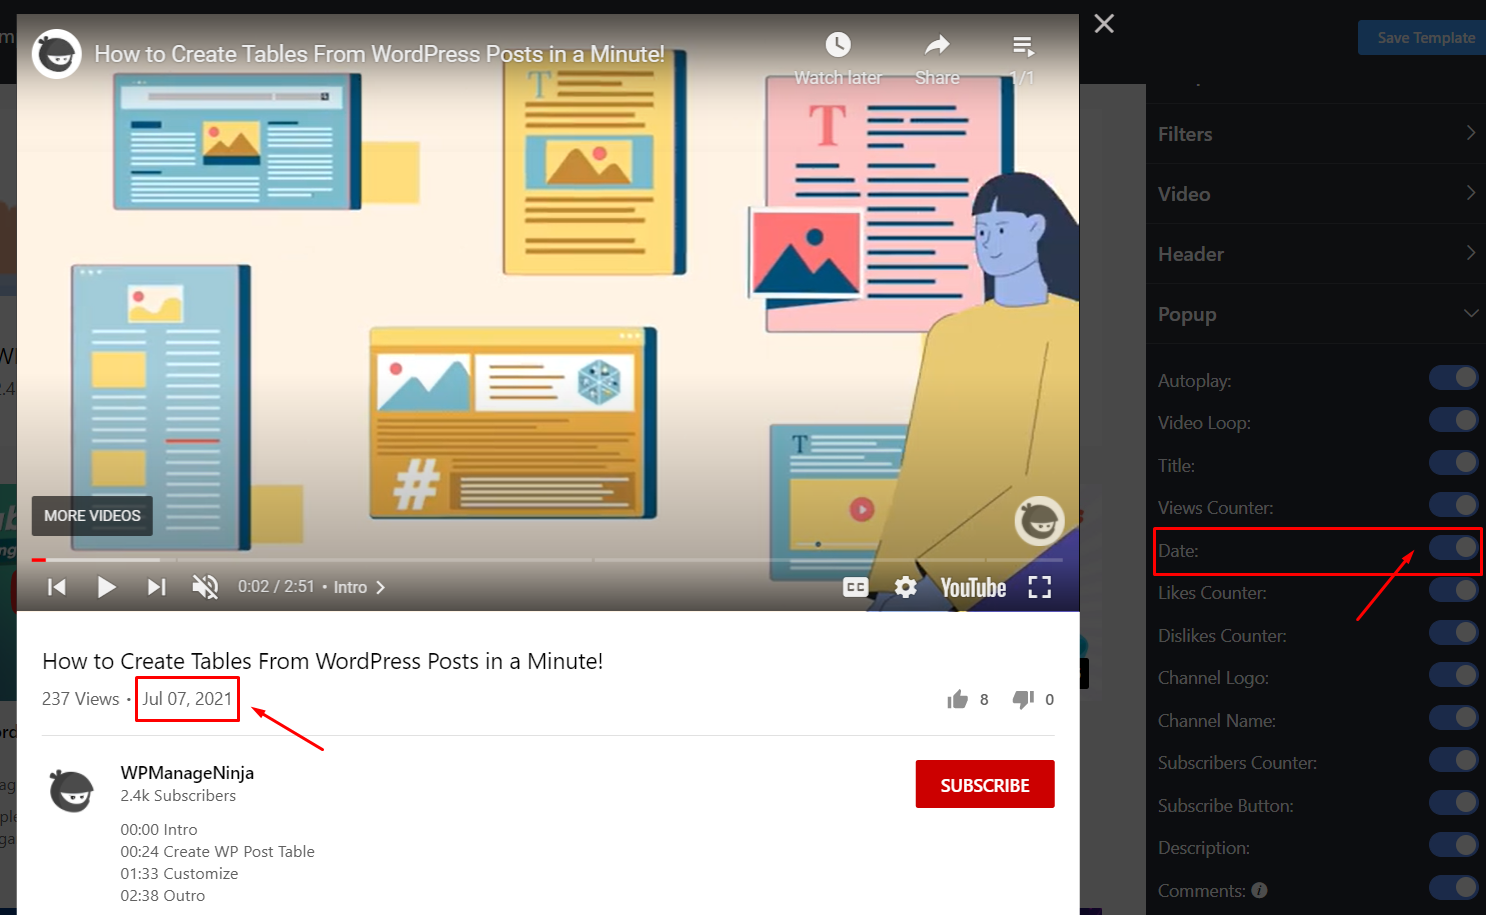Expand the Video section

click(x=1316, y=194)
